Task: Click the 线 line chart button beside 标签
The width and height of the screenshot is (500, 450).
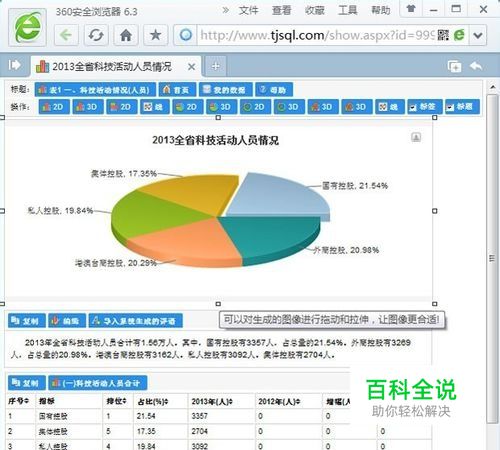Action: click(x=390, y=107)
